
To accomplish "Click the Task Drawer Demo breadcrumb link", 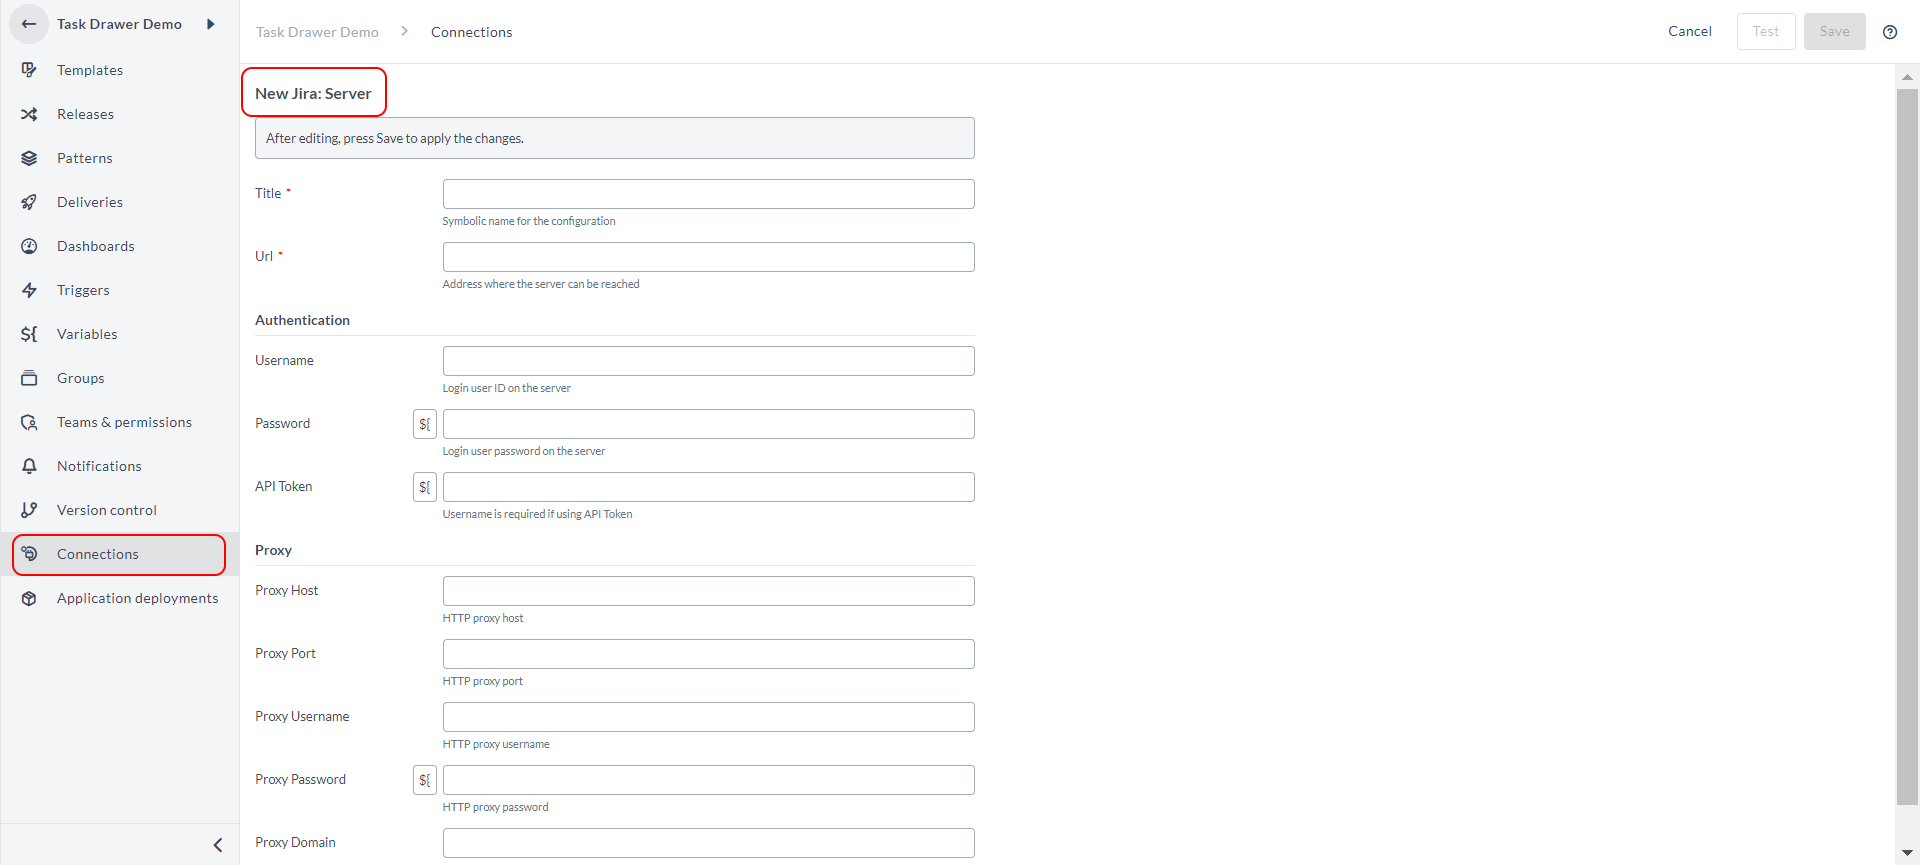I will click(317, 32).
